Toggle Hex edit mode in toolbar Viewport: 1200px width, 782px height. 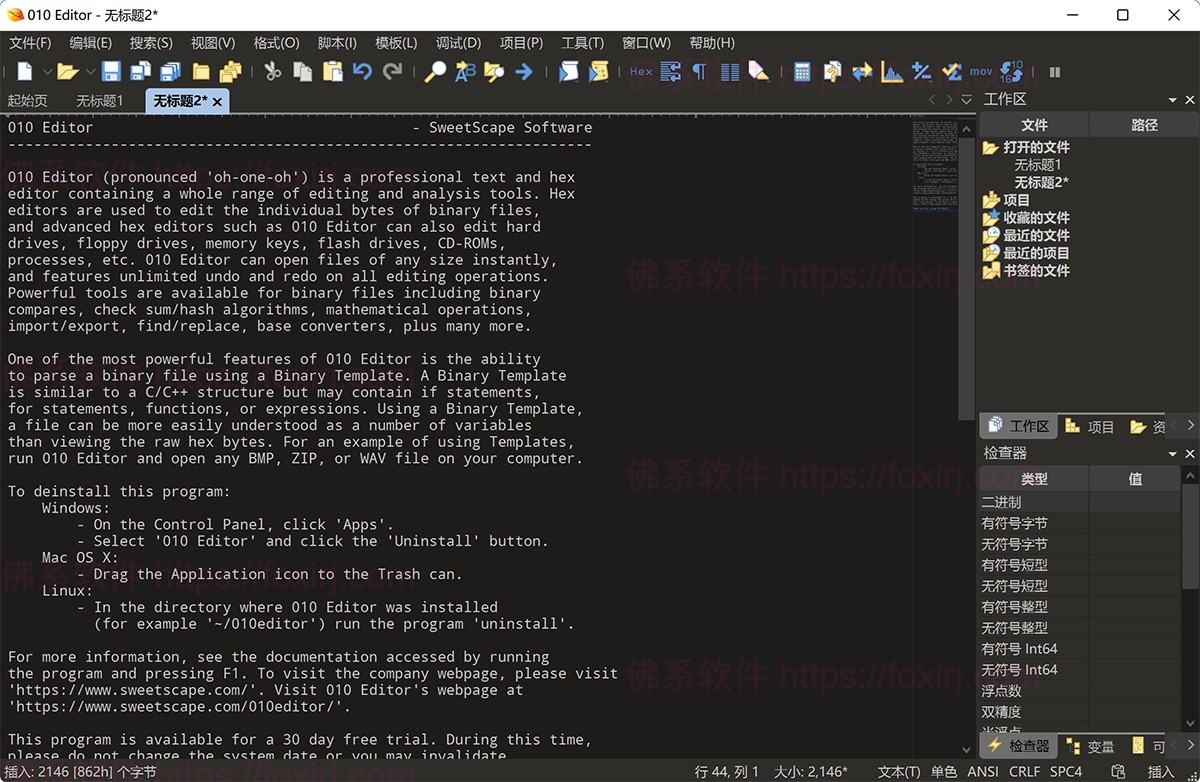pos(641,72)
